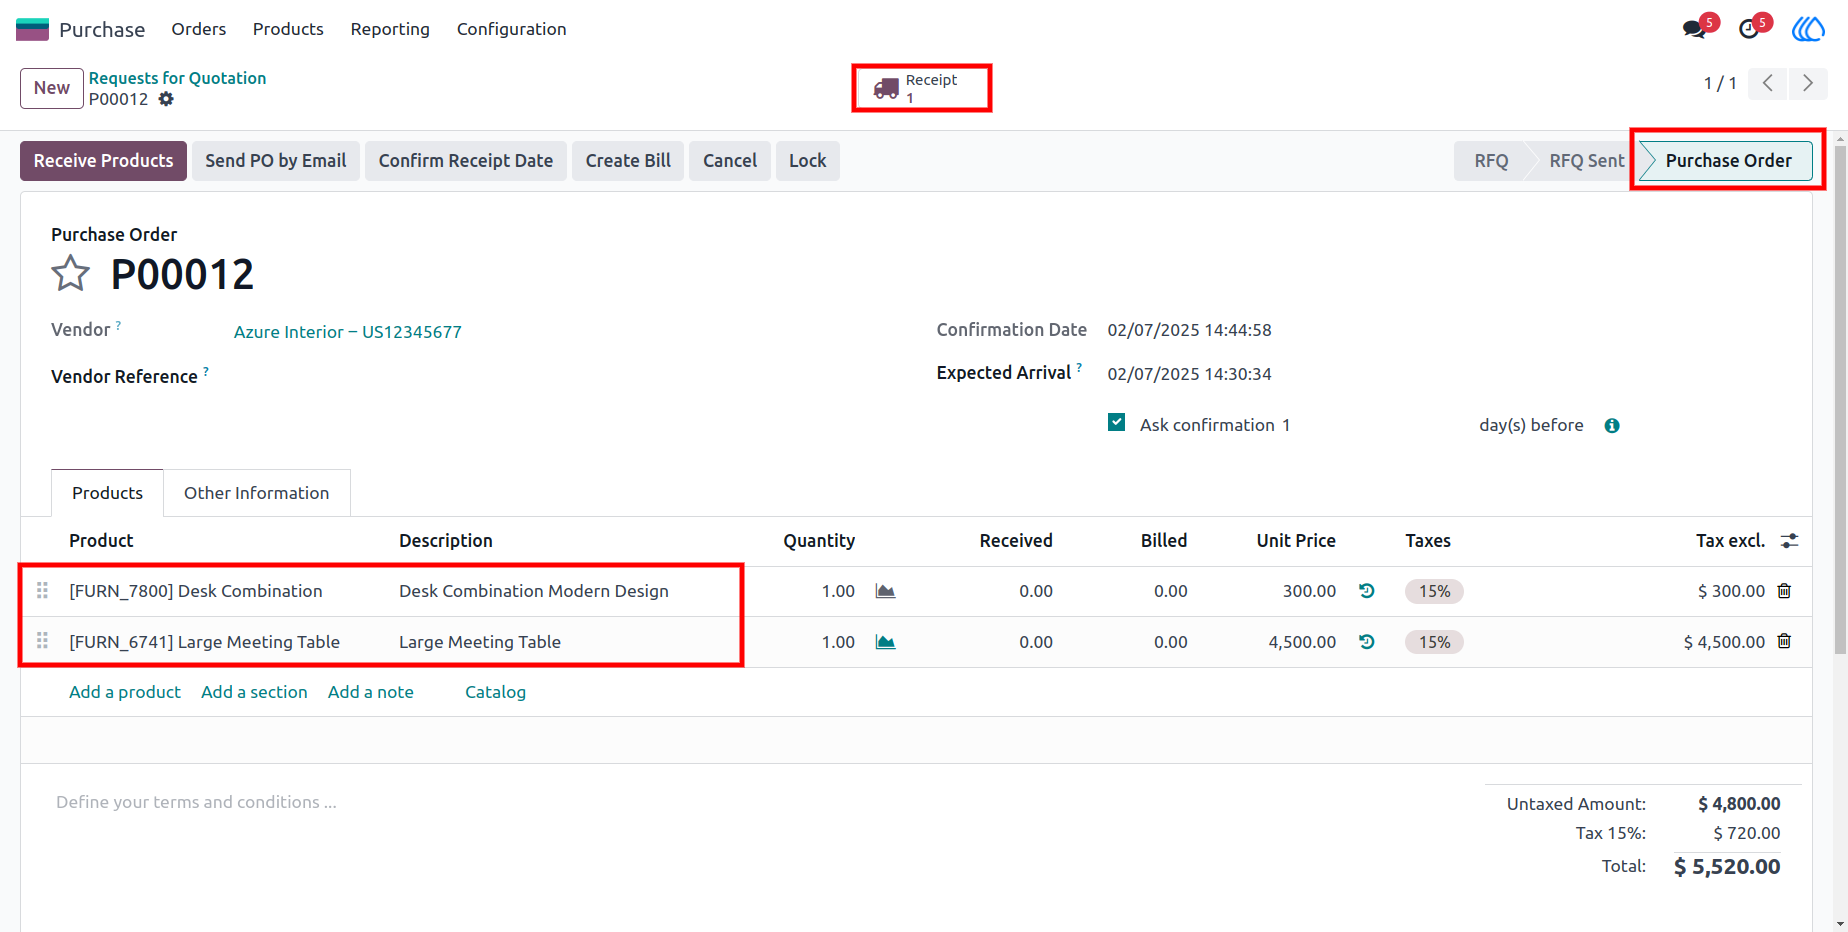Image resolution: width=1848 pixels, height=932 pixels.
Task: Open the product Catalog link
Action: (495, 692)
